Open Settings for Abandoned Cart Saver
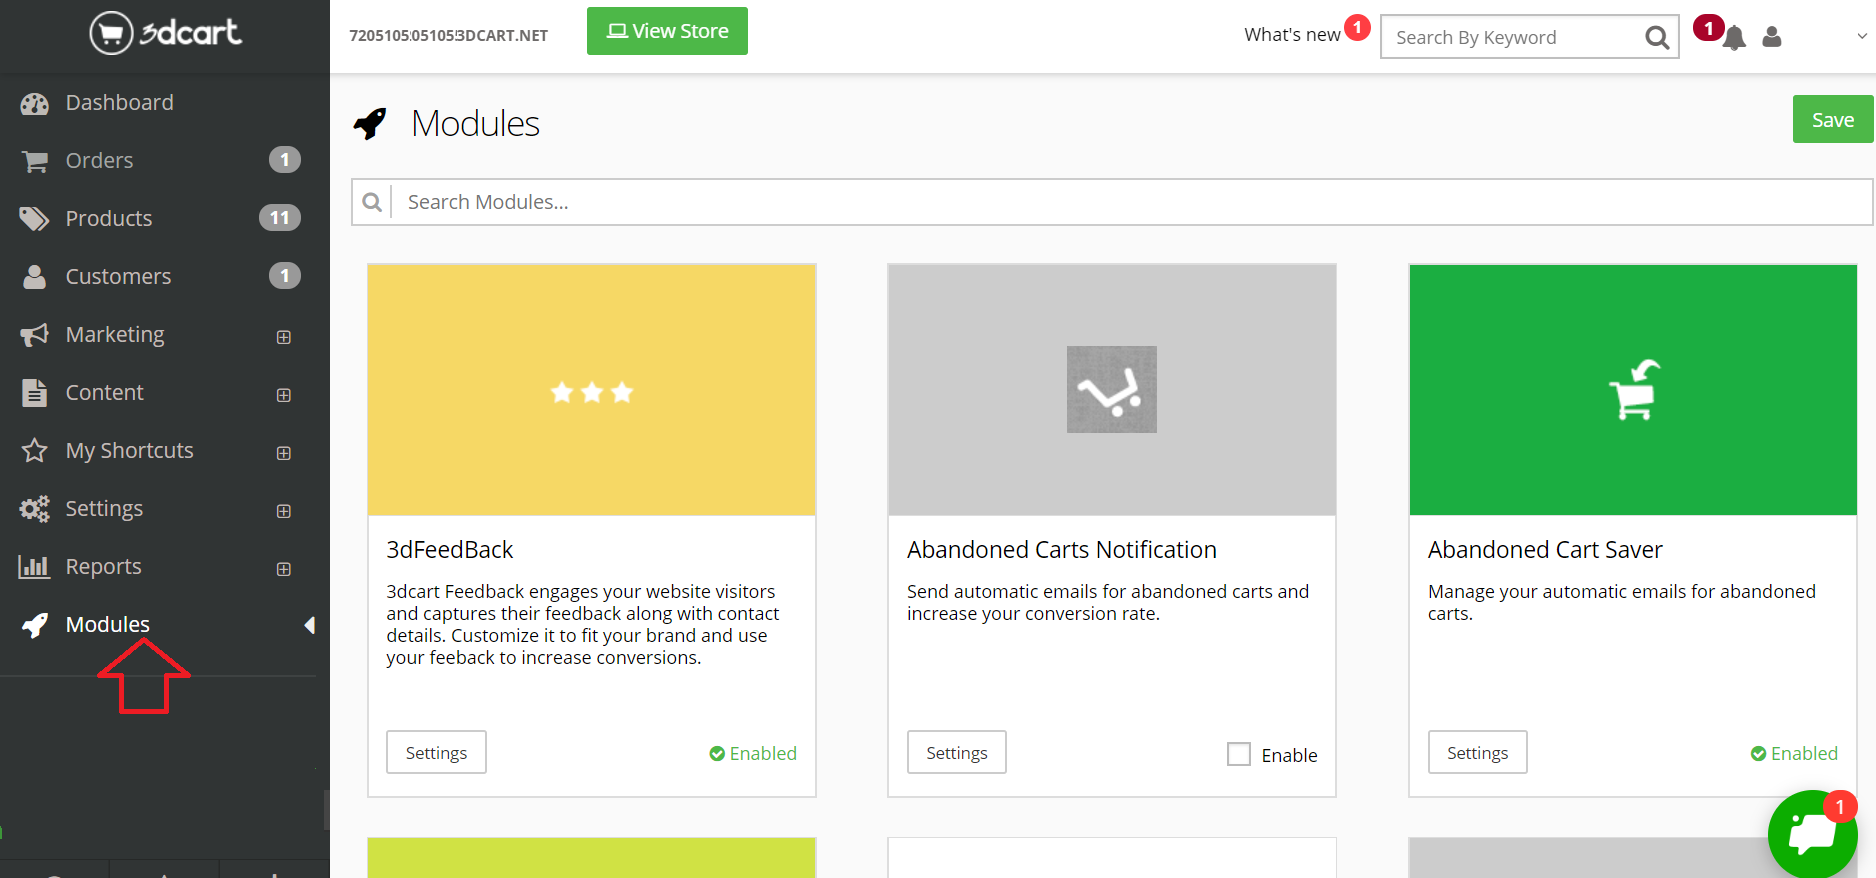 [x=1478, y=752]
